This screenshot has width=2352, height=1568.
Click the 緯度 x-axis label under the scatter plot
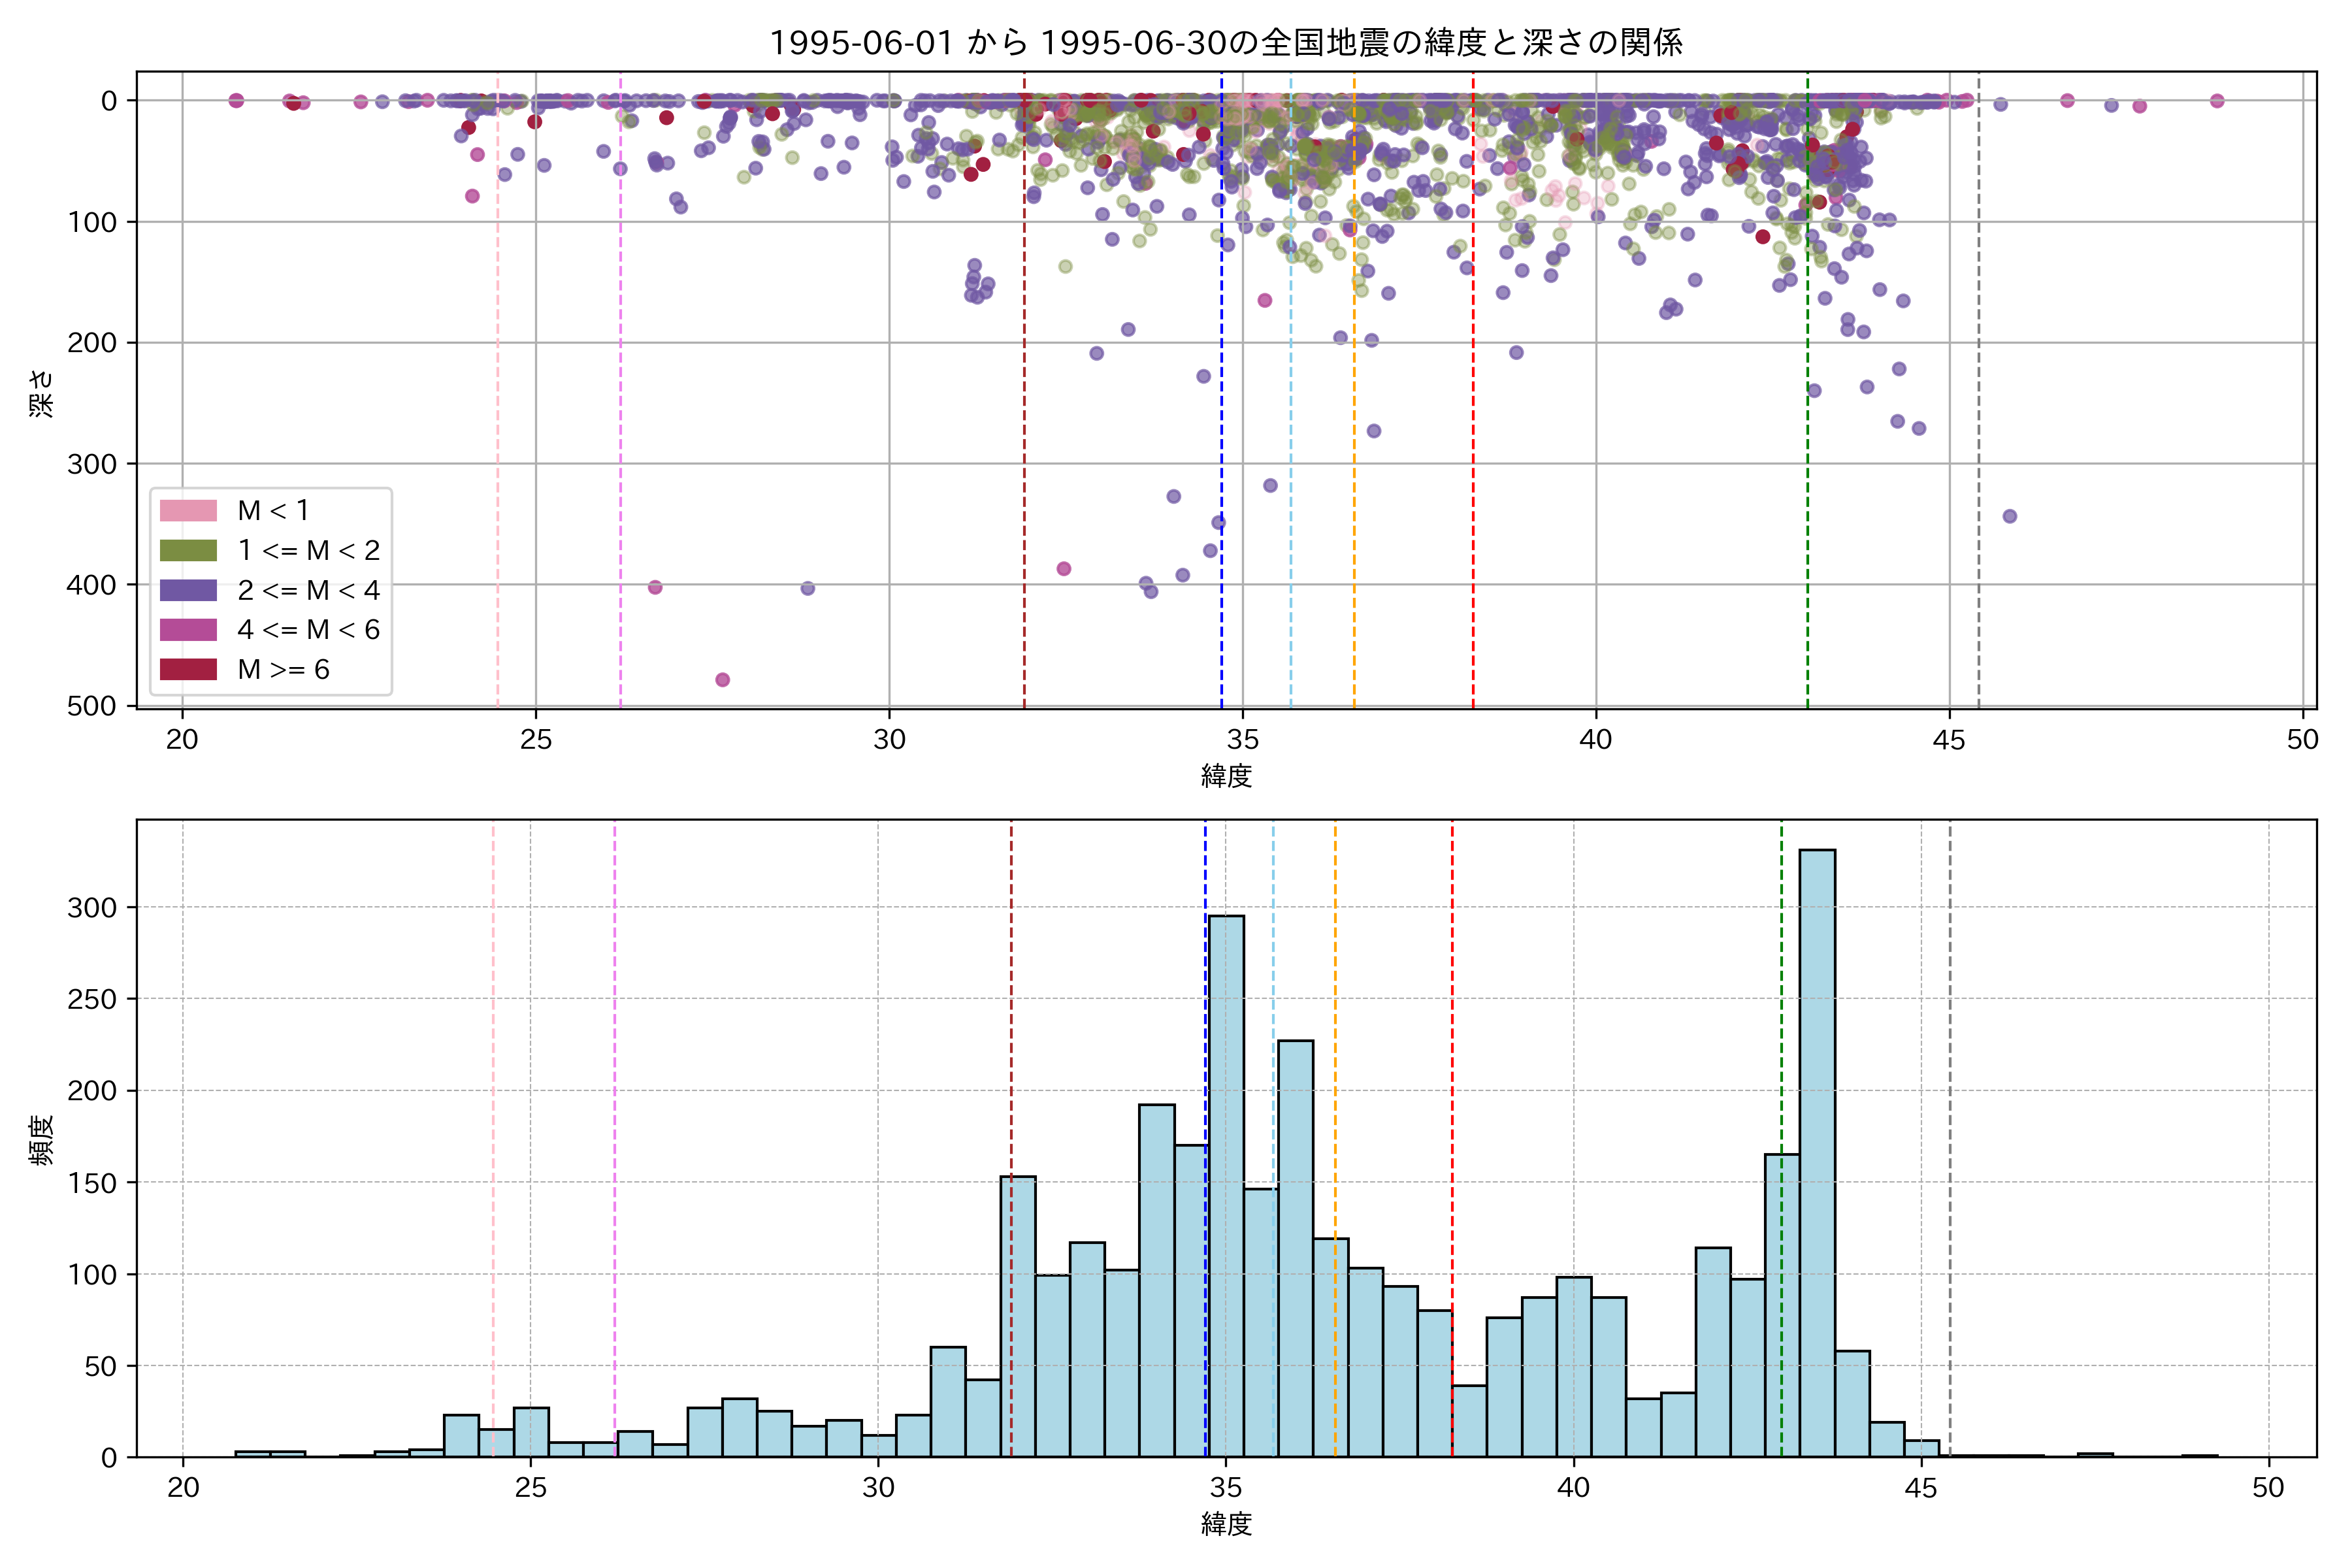[1226, 775]
